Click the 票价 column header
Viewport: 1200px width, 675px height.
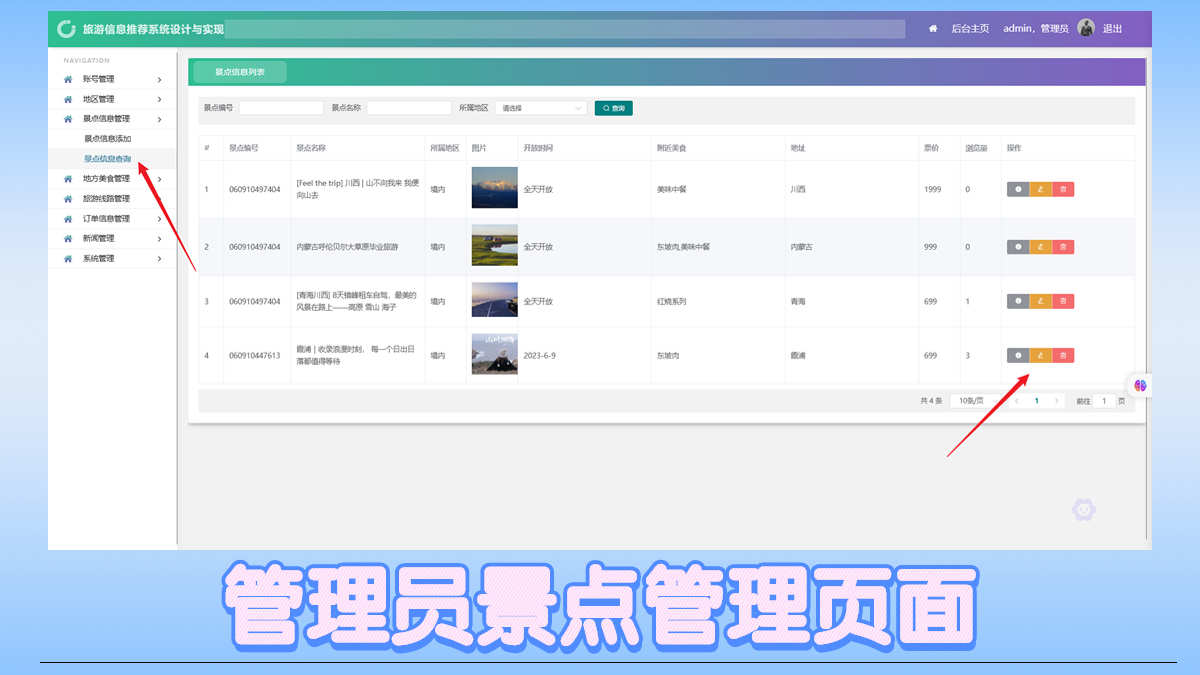click(x=931, y=148)
